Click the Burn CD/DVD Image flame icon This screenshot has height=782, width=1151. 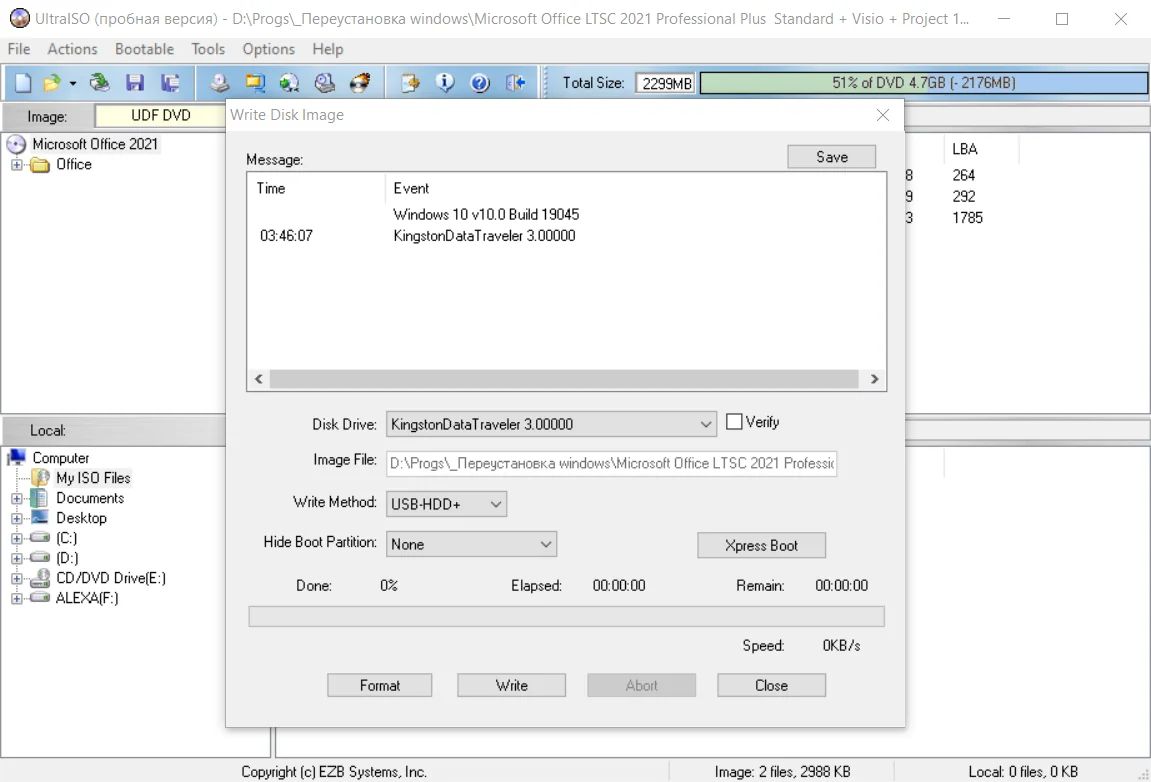(x=360, y=82)
